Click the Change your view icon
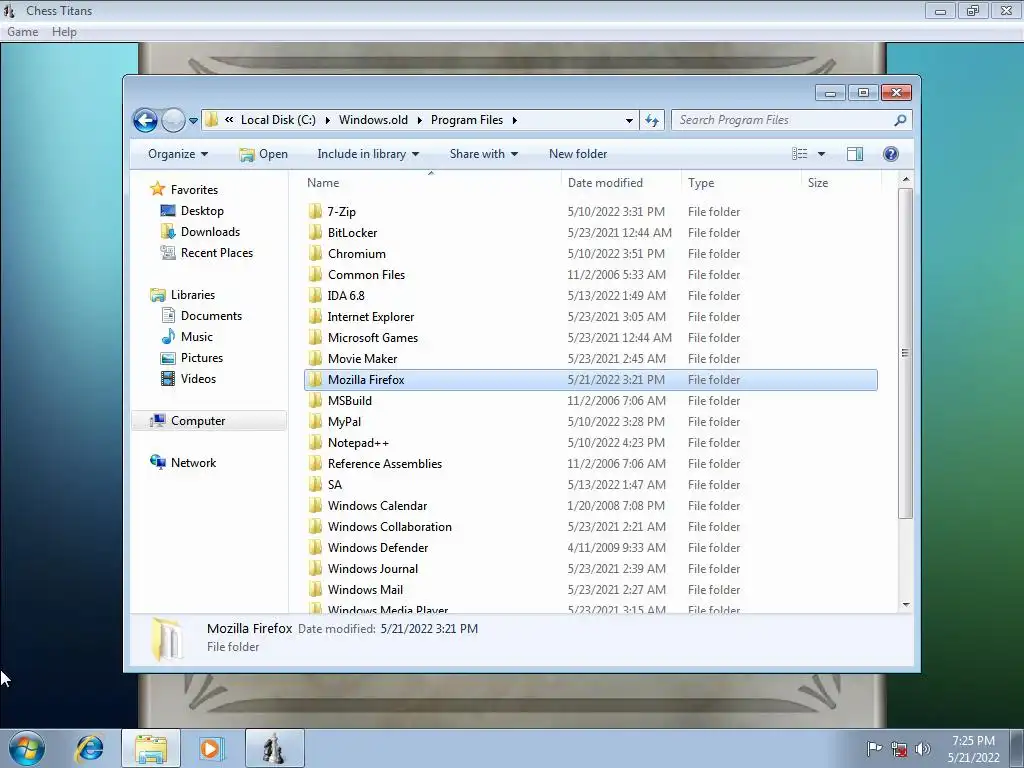This screenshot has width=1024, height=768. 799,154
